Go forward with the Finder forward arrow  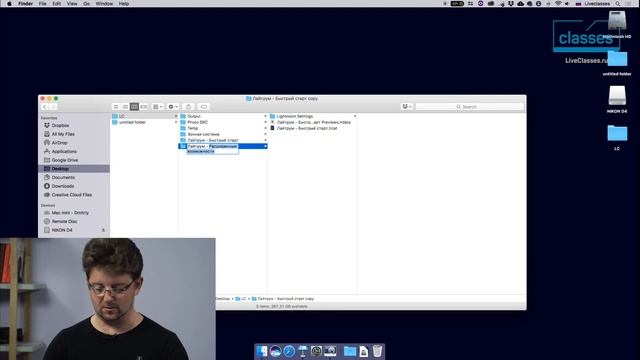point(53,107)
